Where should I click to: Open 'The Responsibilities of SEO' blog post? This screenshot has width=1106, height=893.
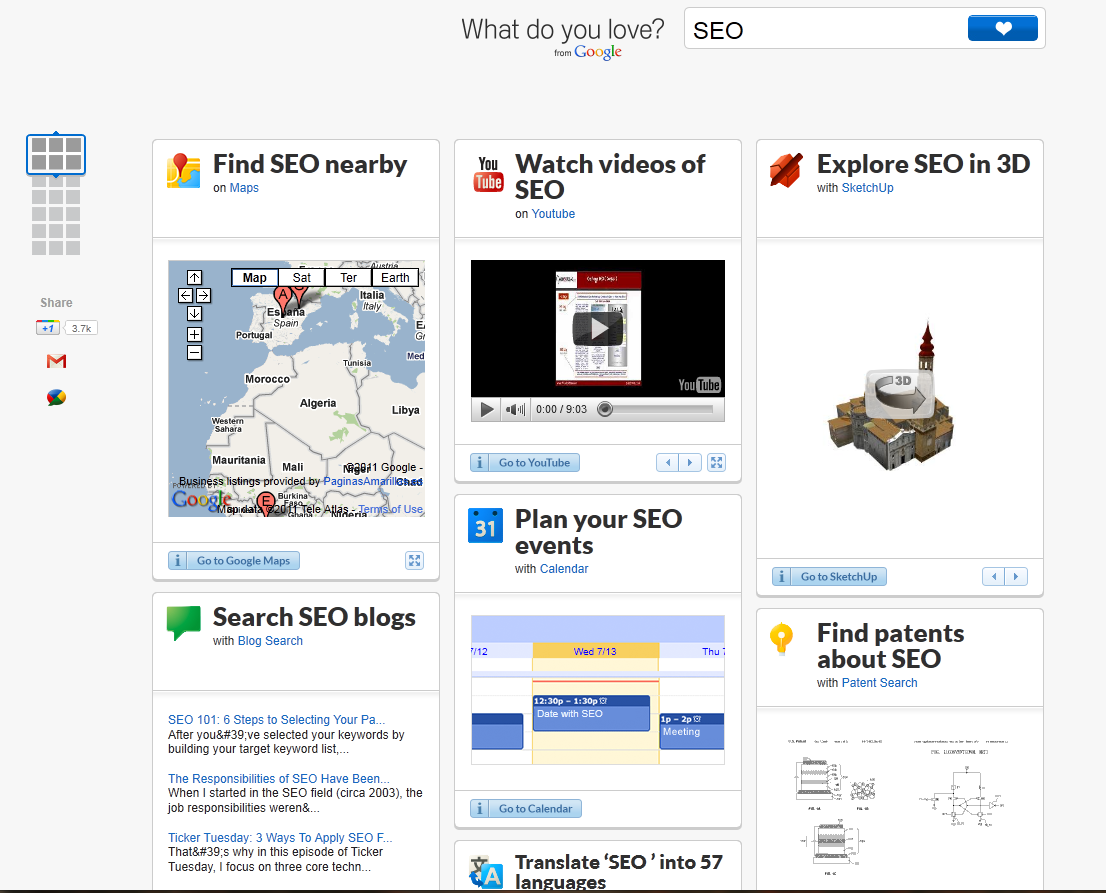tap(279, 779)
